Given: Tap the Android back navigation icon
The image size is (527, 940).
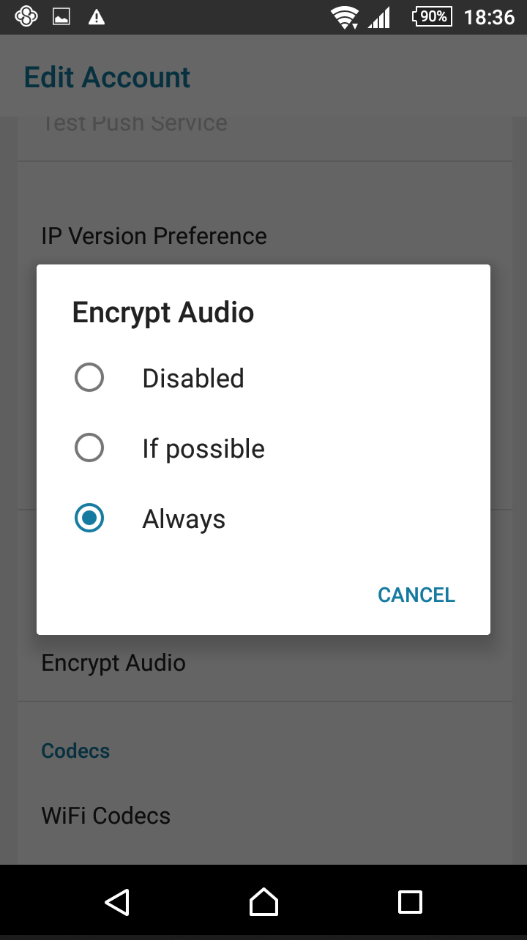Looking at the screenshot, I should coord(117,902).
